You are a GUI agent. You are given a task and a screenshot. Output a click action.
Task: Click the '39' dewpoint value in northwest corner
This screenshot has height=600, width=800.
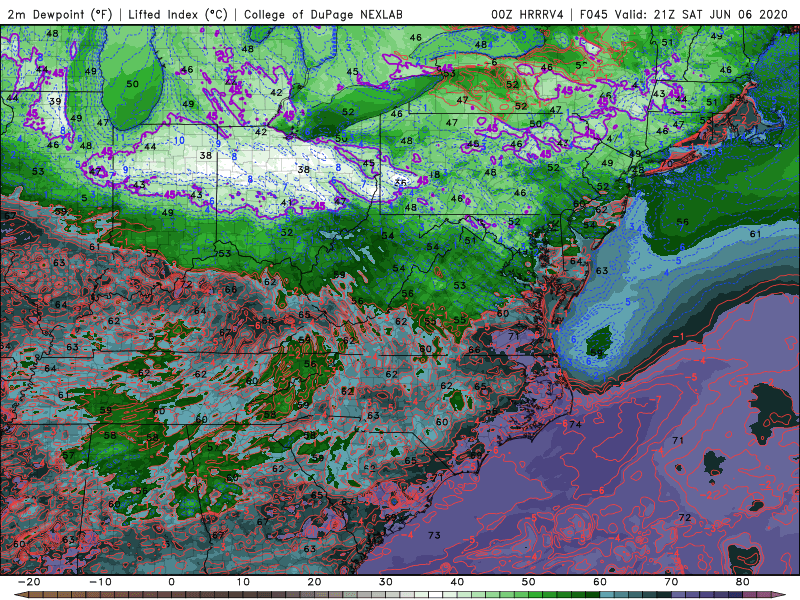pos(55,101)
